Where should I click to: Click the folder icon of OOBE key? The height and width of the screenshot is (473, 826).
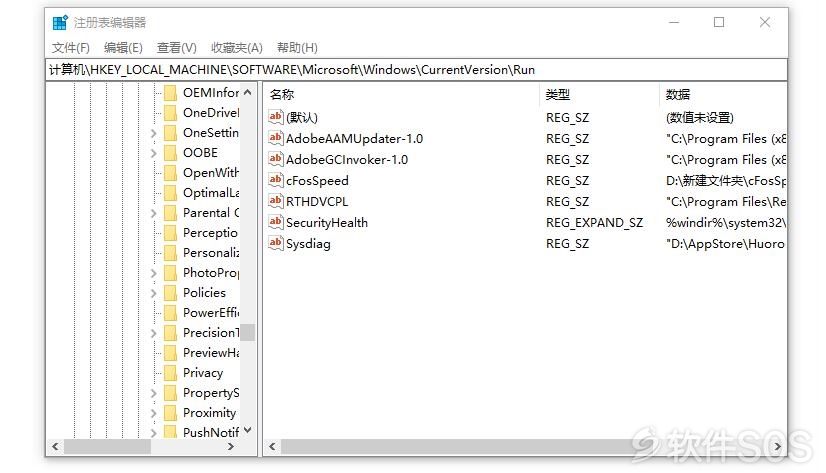pos(170,153)
